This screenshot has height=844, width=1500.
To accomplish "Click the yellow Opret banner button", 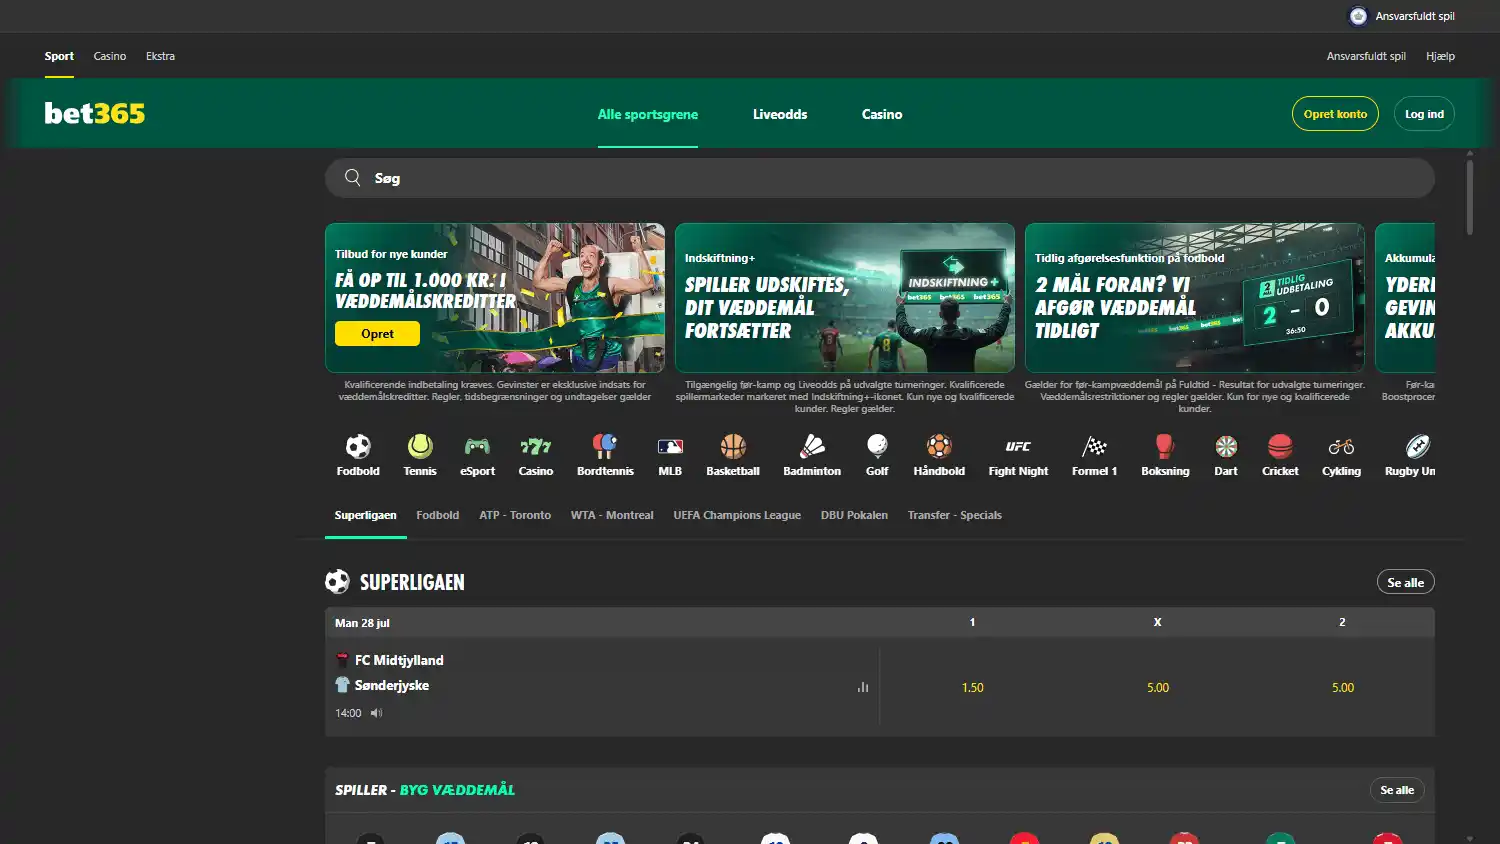I will [x=377, y=334].
